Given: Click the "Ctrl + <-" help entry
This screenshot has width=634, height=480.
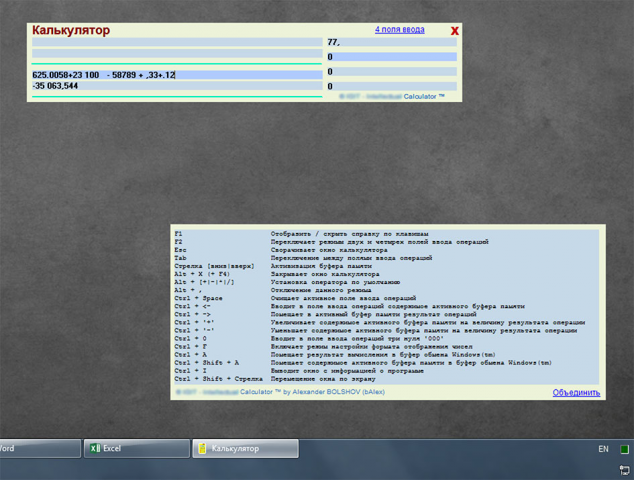Looking at the screenshot, I should tap(192, 307).
